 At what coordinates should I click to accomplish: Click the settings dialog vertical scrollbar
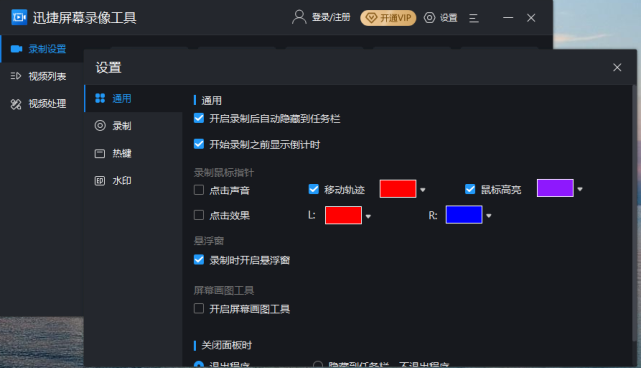click(634, 213)
